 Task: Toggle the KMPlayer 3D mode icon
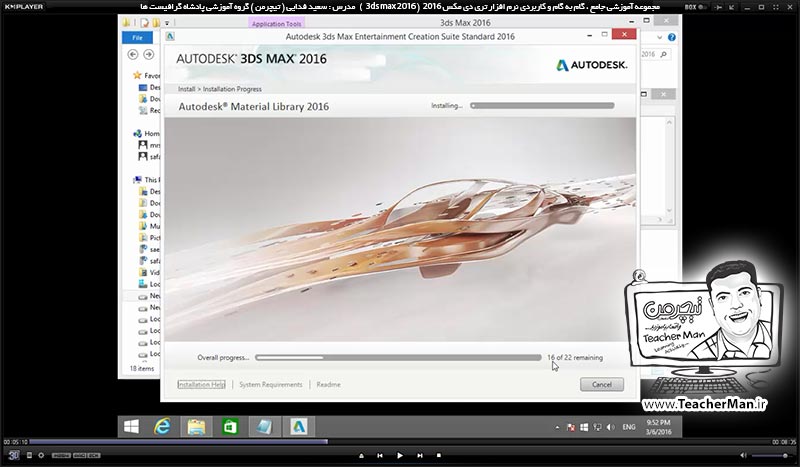pyautogui.click(x=13, y=455)
